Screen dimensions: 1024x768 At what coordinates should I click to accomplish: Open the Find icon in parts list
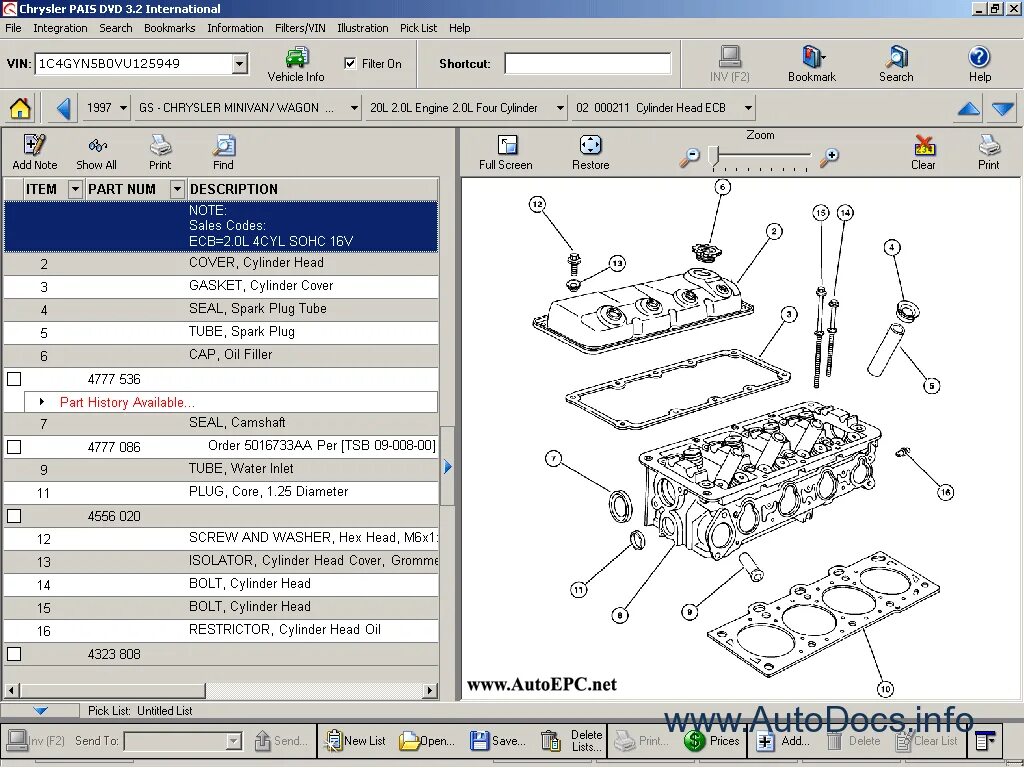[x=223, y=152]
